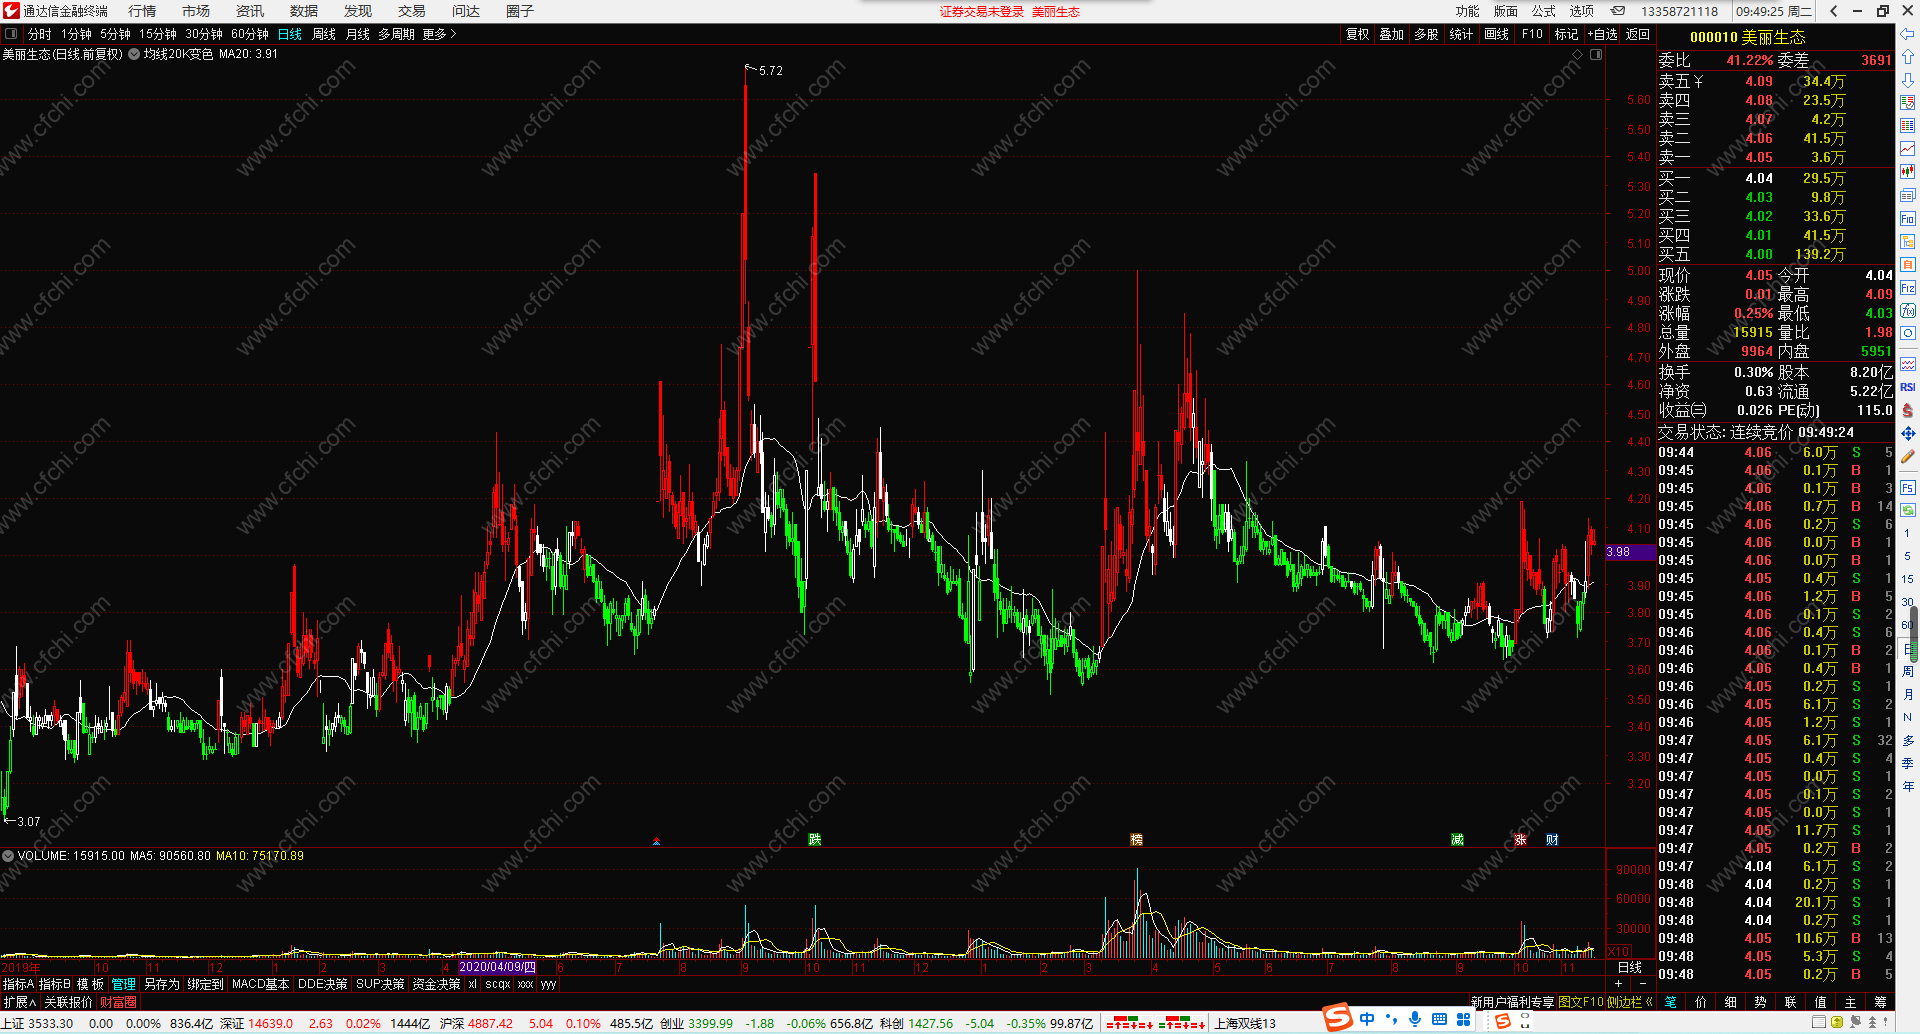Collapse the 侧边栏 sidebar
Screen dimensions: 1920x1034
[x=1629, y=1002]
